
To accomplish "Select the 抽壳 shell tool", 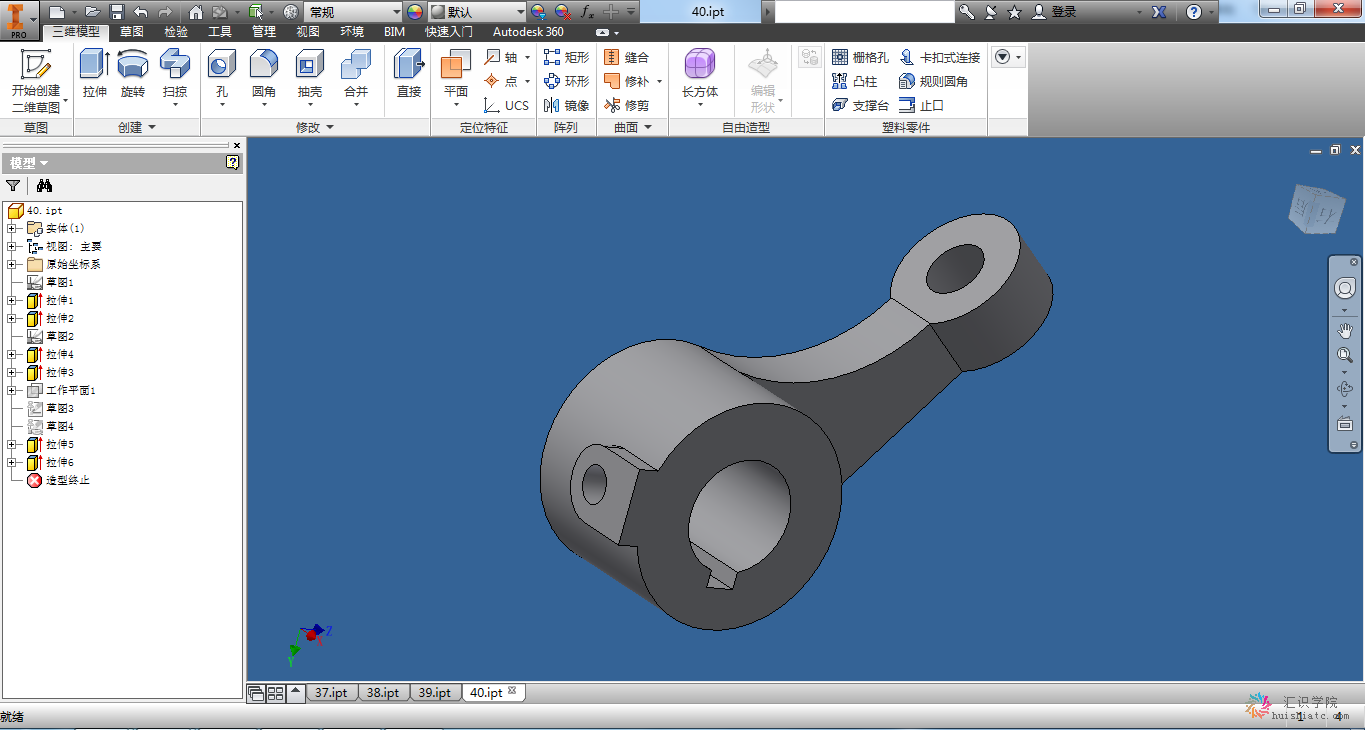I will click(x=310, y=78).
